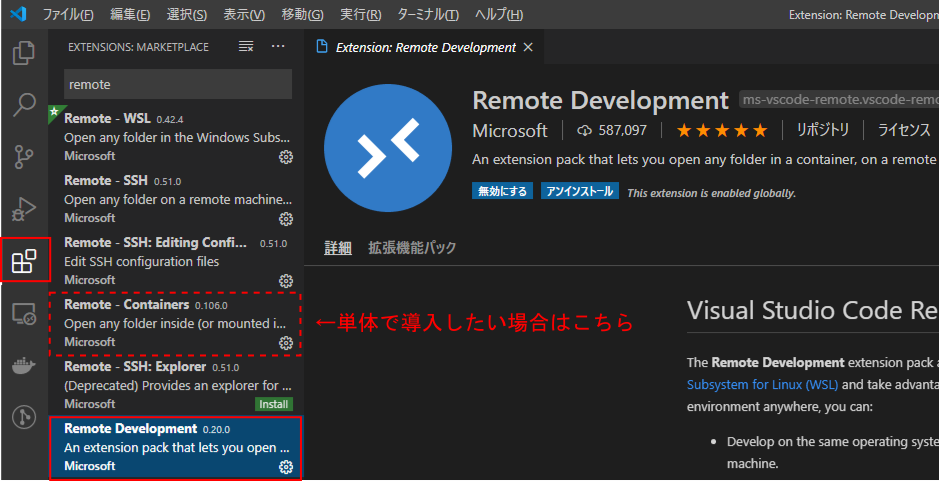Image resolution: width=939 pixels, height=481 pixels.
Task: Open the Subsystem for Linux (WSL) link
Action: coord(762,385)
